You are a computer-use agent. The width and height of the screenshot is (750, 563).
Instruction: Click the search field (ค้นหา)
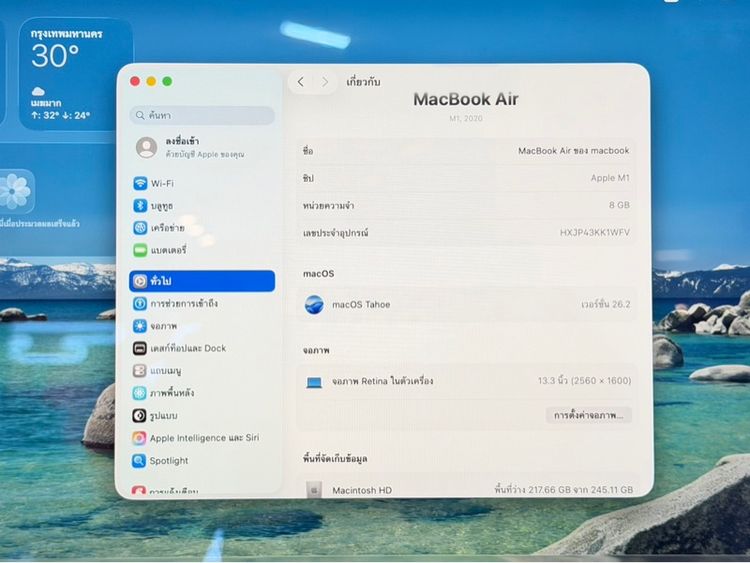coord(202,115)
